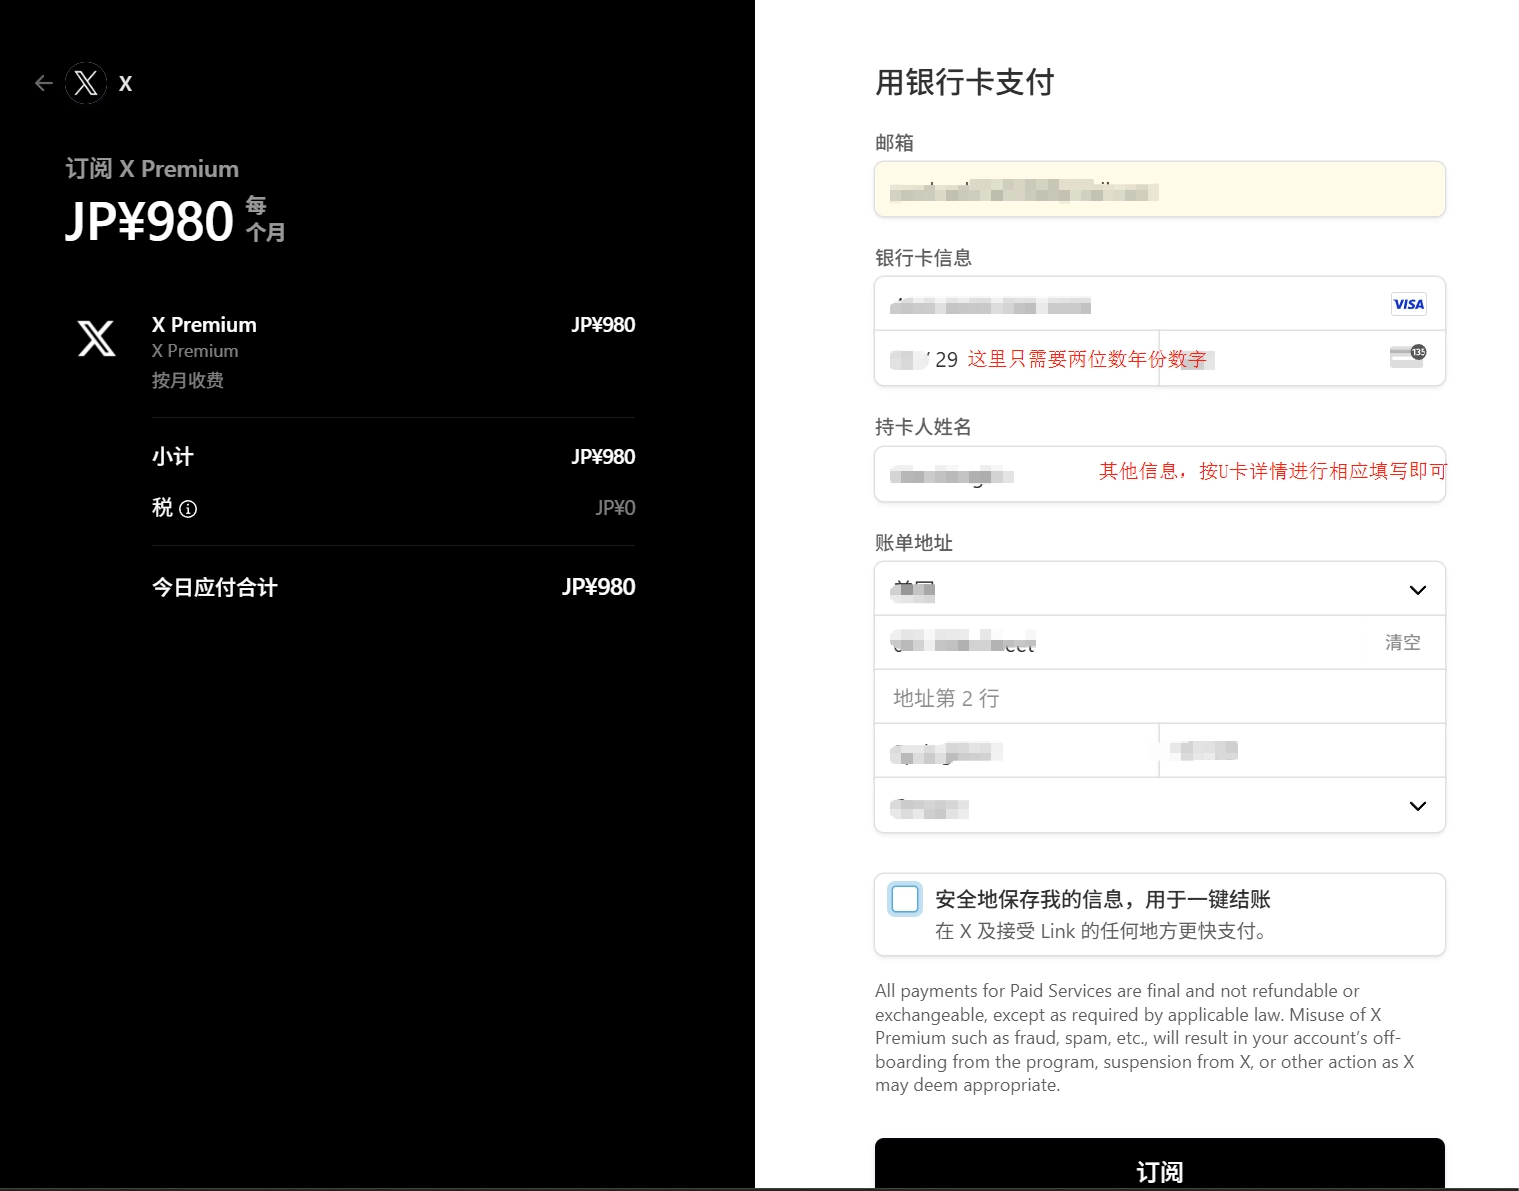Screen dimensions: 1519x1191
Task: Click the 账单地址 section label
Action: click(x=914, y=543)
